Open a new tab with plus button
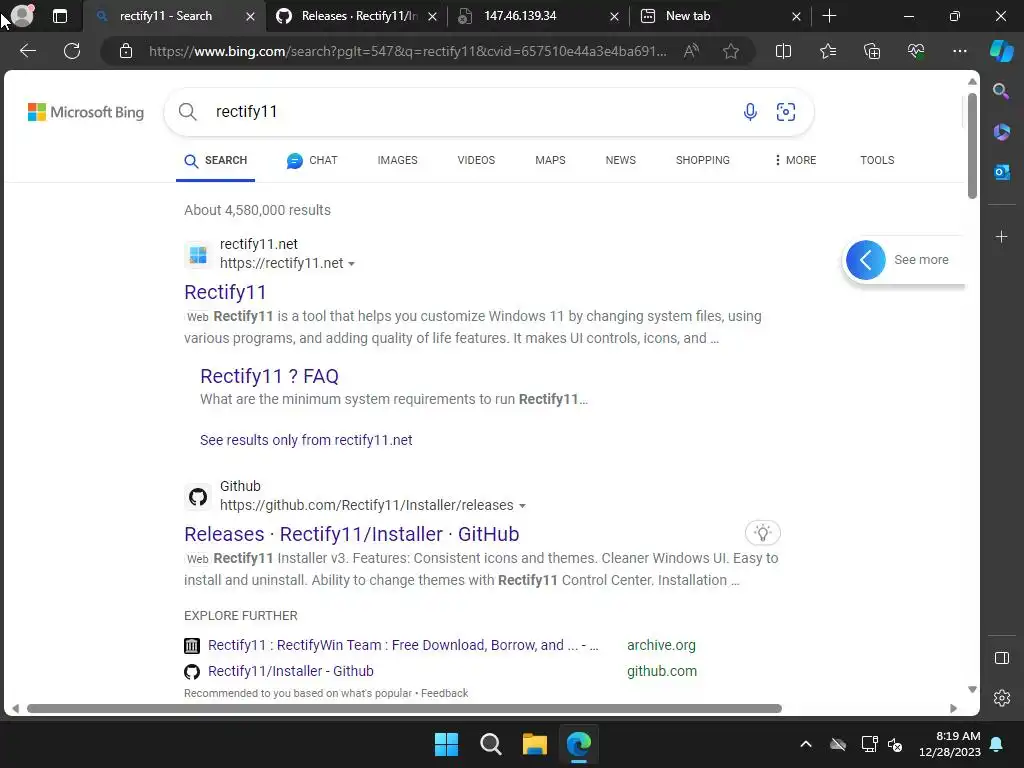The width and height of the screenshot is (1024, 768). (x=829, y=16)
